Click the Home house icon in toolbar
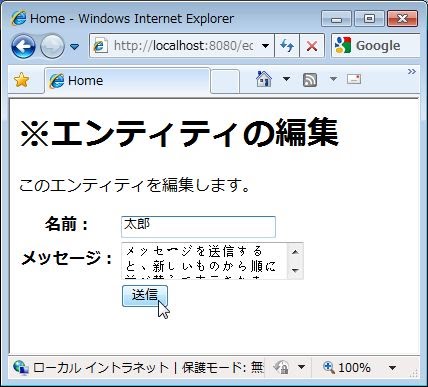428x387 pixels. [x=264, y=79]
